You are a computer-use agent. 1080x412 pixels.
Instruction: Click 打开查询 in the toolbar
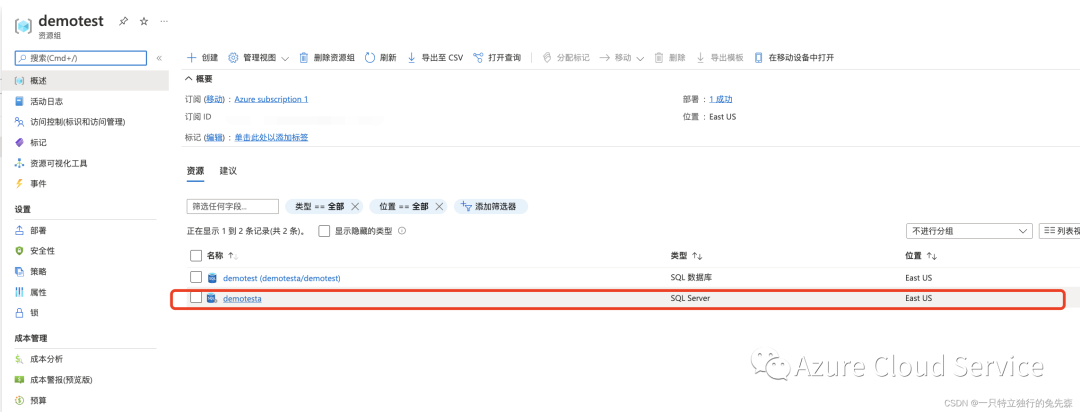click(x=497, y=58)
